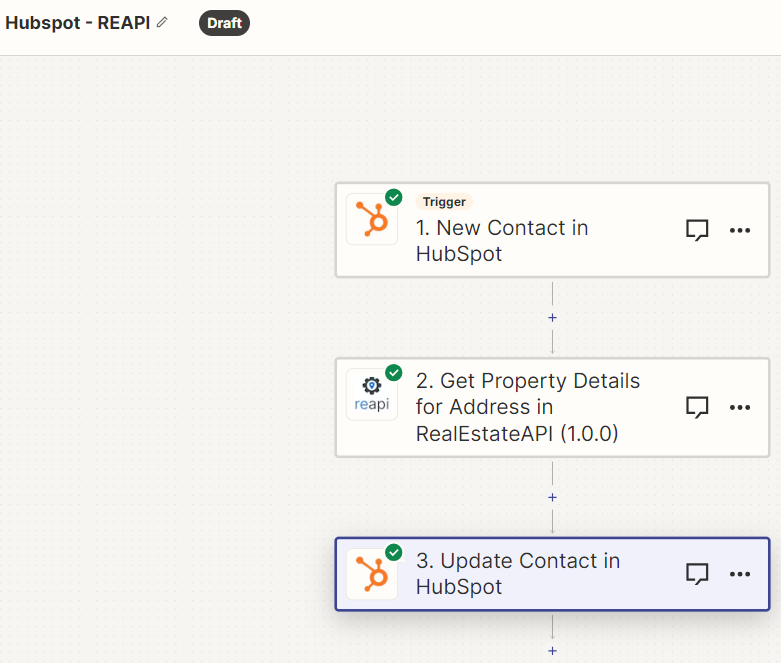Open comment icon on Get Property Details step
Image resolution: width=781 pixels, height=663 pixels.
[697, 407]
